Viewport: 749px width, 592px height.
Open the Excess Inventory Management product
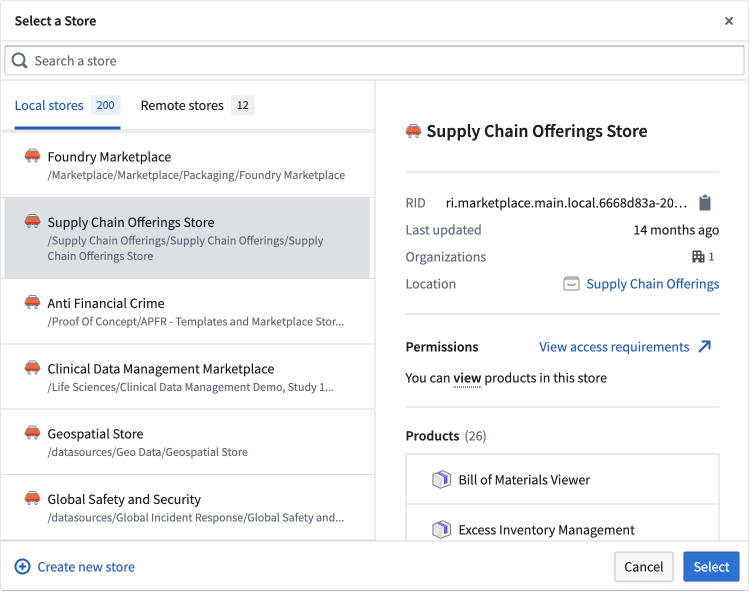coord(562,523)
